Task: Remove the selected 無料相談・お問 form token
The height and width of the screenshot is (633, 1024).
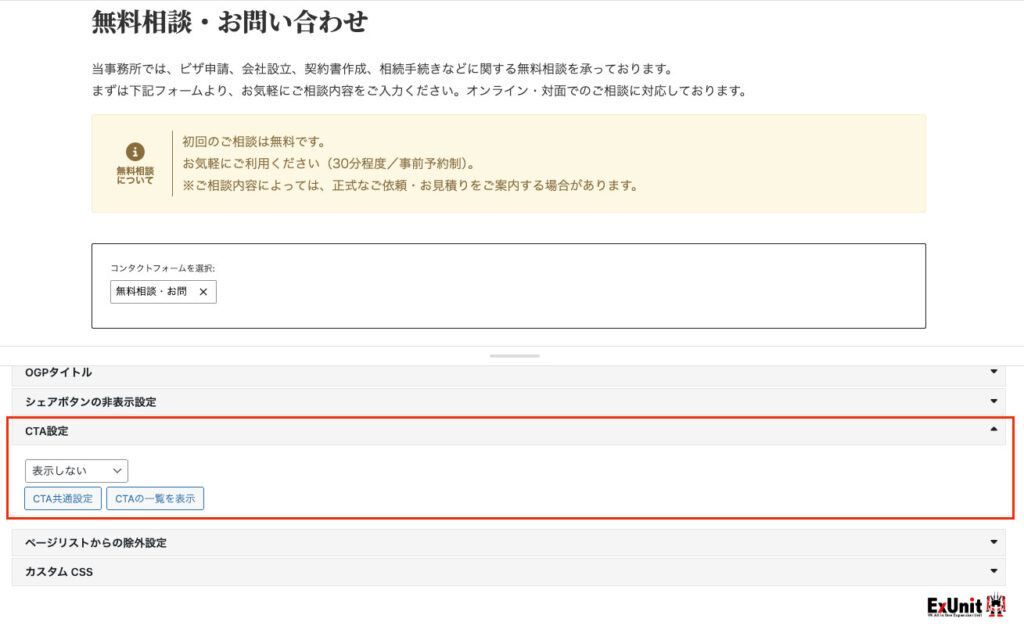Action: tap(203, 292)
